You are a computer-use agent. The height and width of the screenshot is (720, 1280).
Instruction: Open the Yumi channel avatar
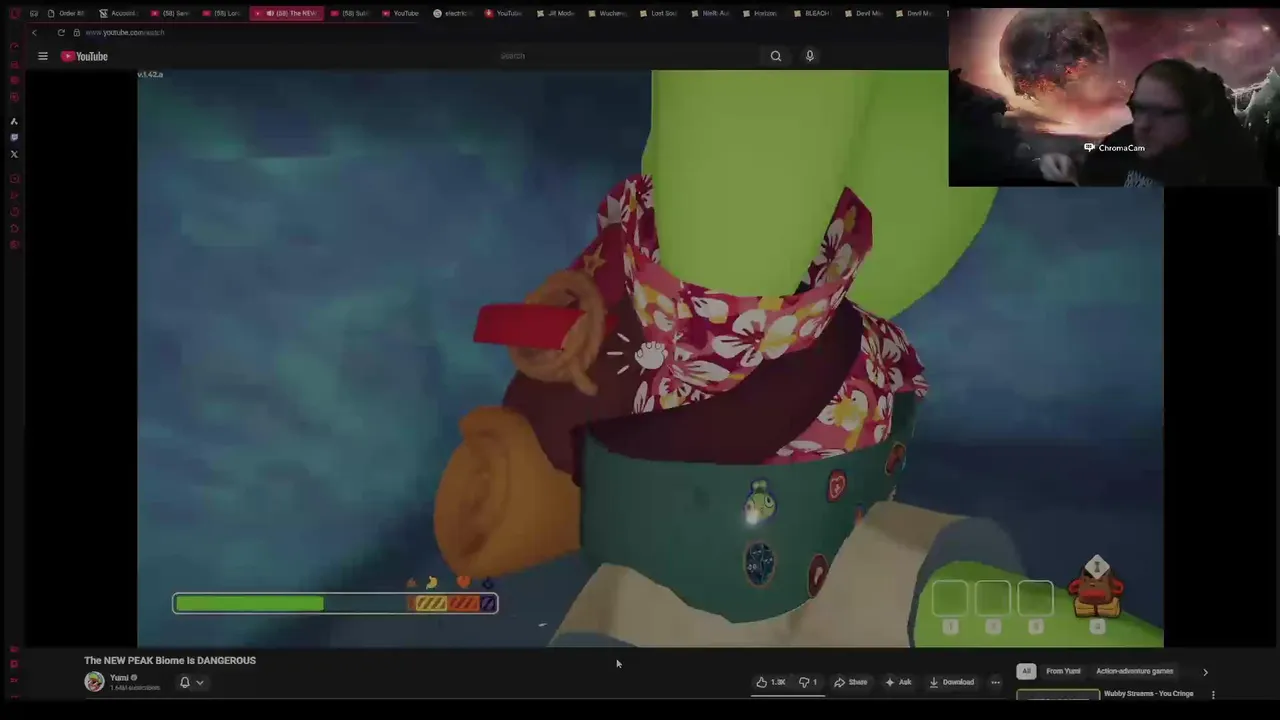[94, 682]
